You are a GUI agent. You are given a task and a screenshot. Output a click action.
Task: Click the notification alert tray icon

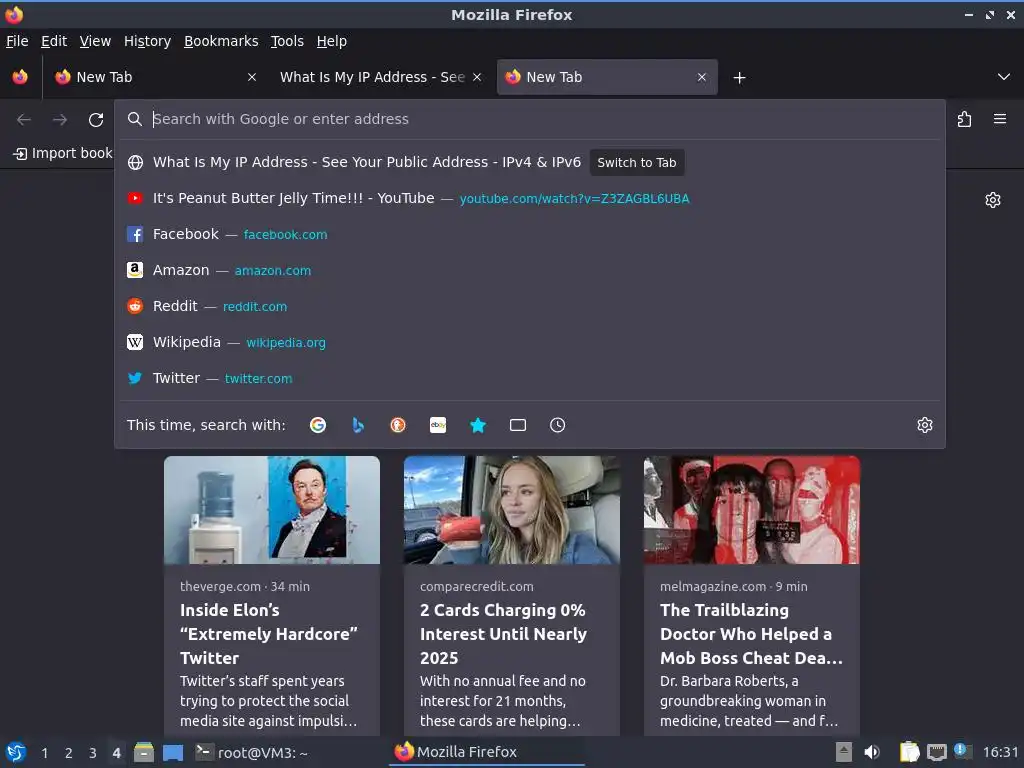pyautogui.click(x=962, y=751)
